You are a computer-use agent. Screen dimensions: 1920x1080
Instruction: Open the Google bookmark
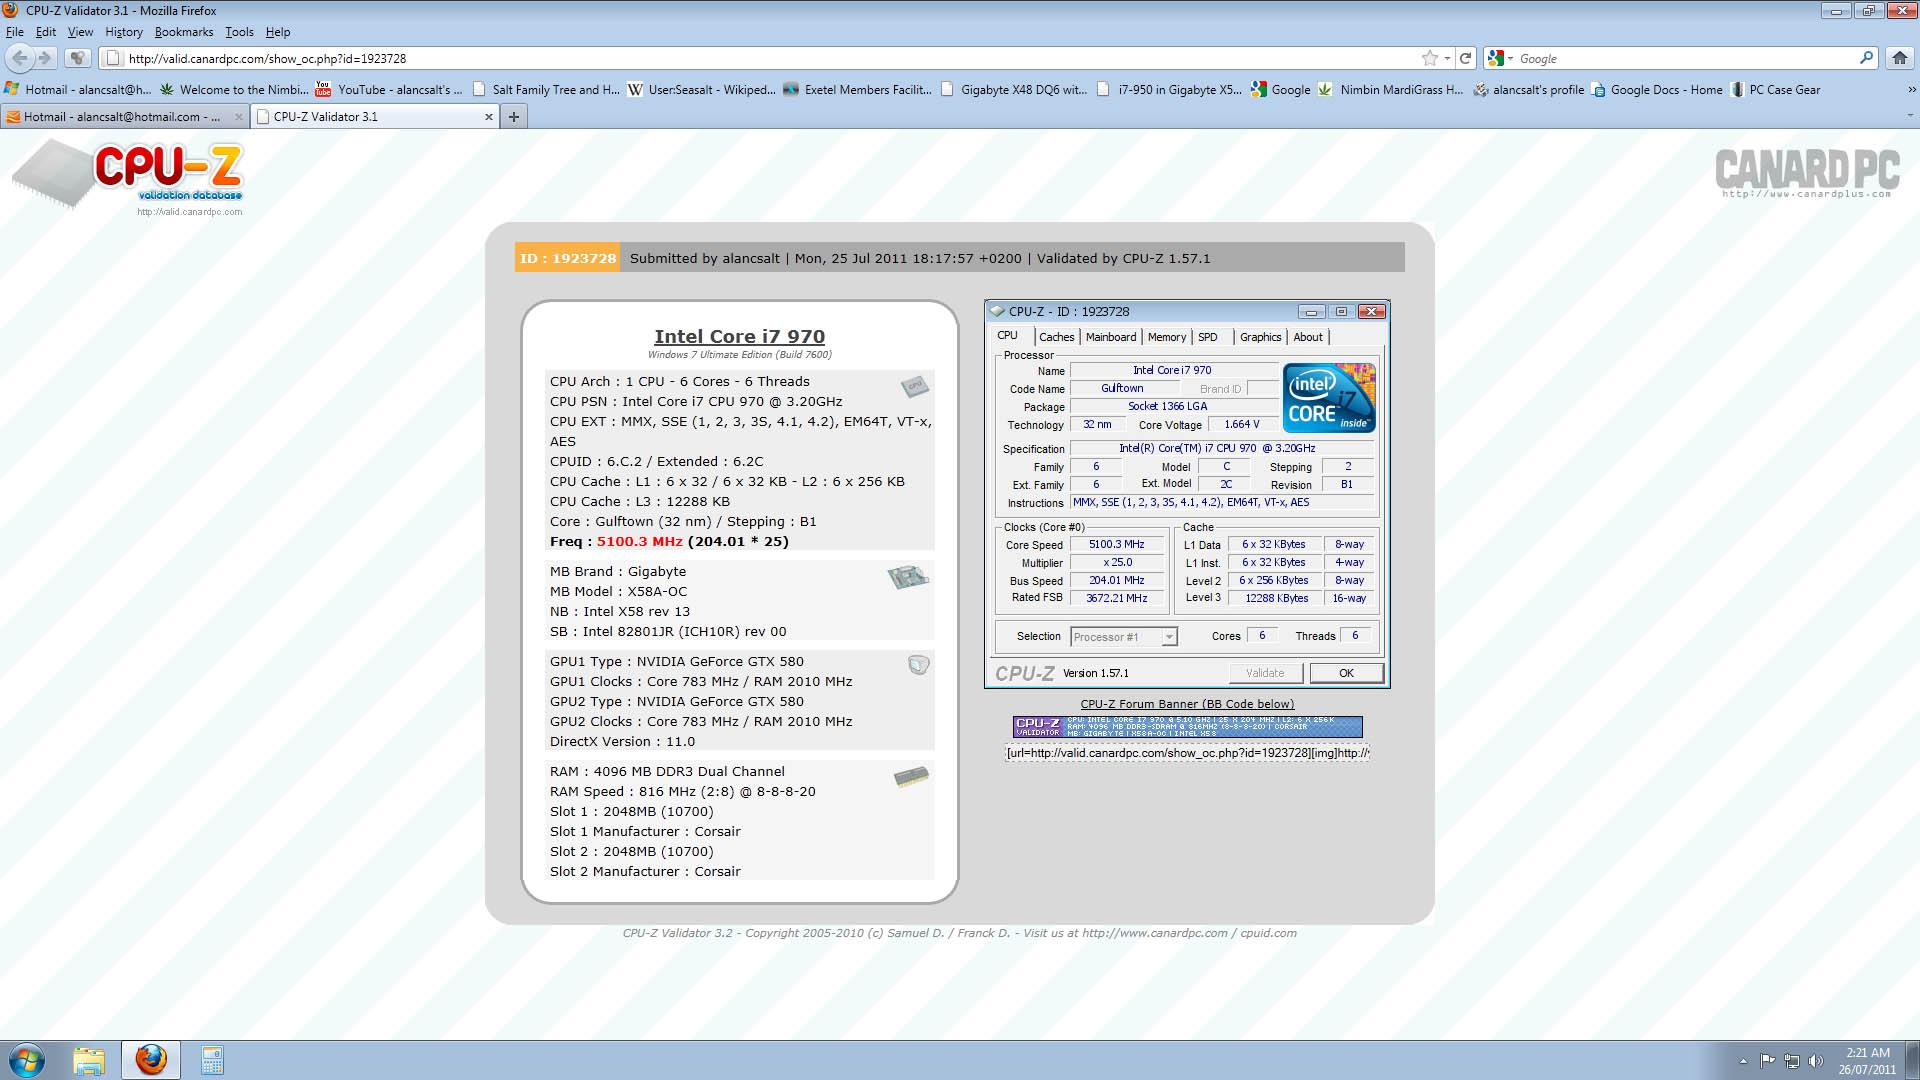coord(1281,89)
